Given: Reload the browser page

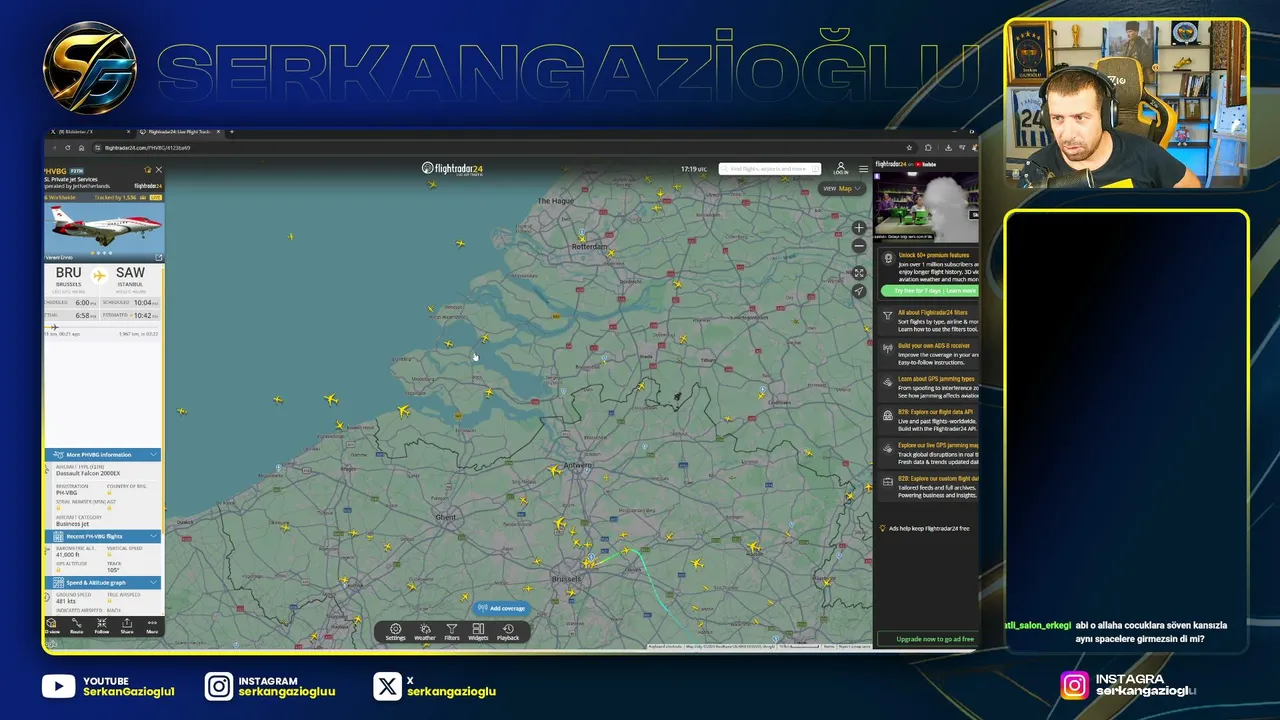Looking at the screenshot, I should tap(68, 148).
